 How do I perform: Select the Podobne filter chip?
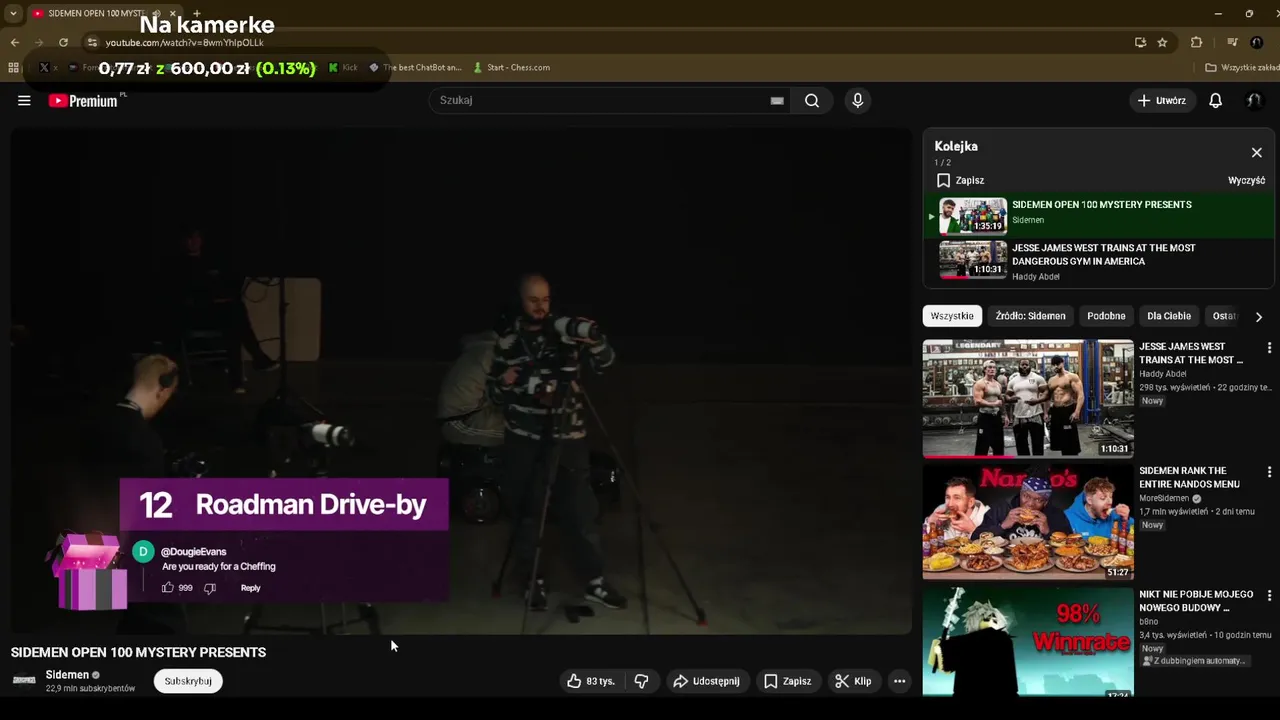(x=1106, y=316)
